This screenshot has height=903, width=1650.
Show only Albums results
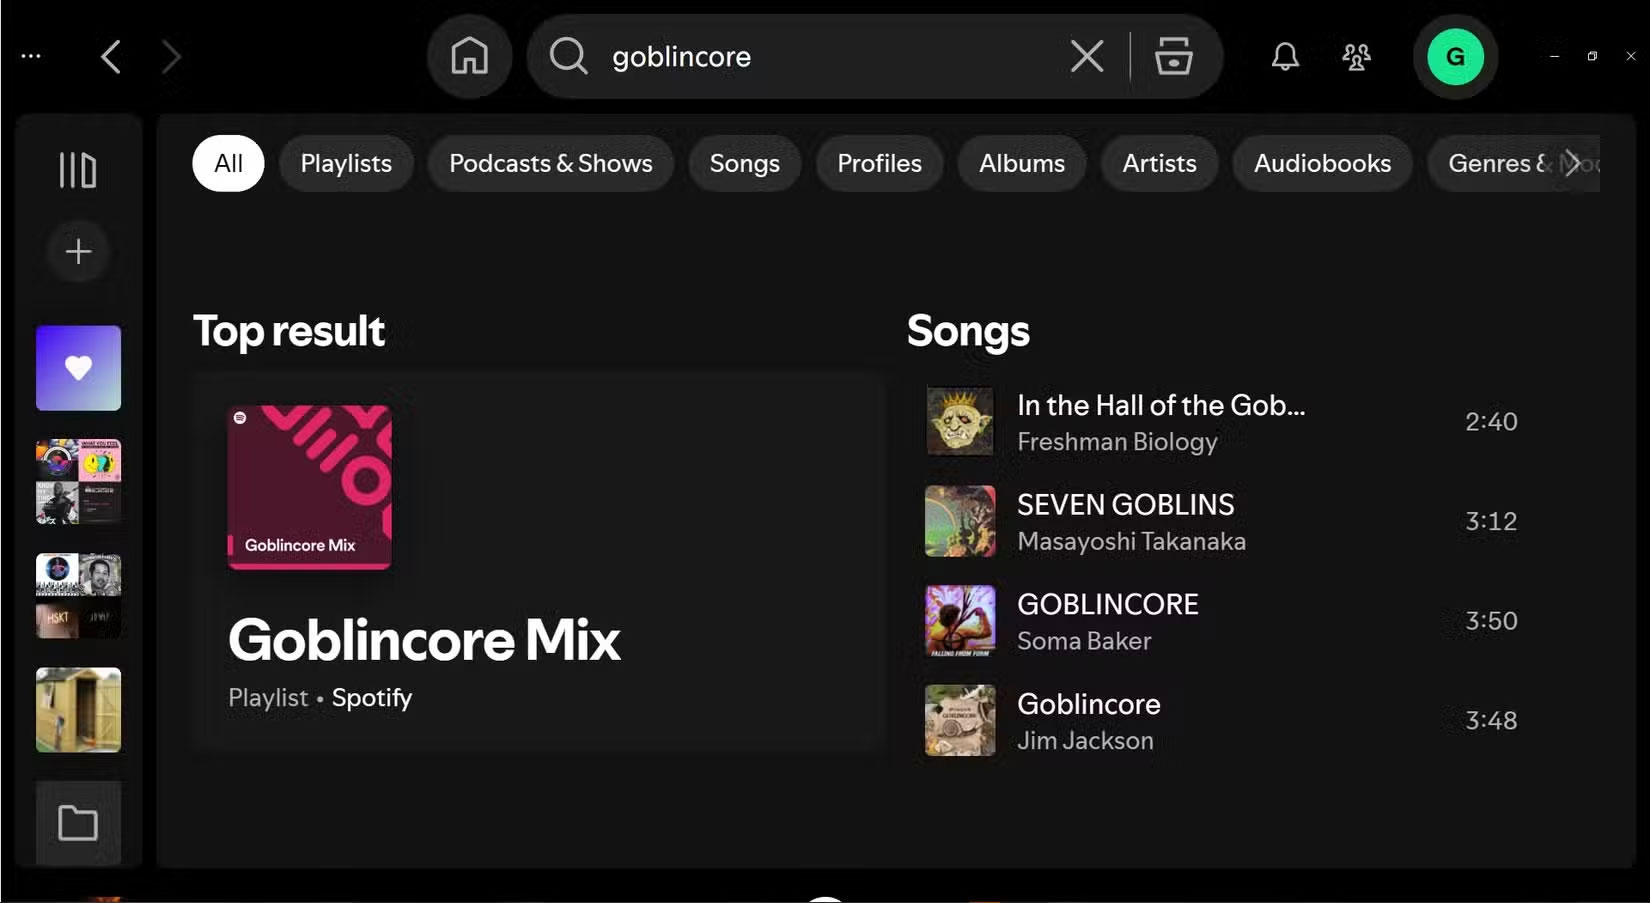[1021, 163]
